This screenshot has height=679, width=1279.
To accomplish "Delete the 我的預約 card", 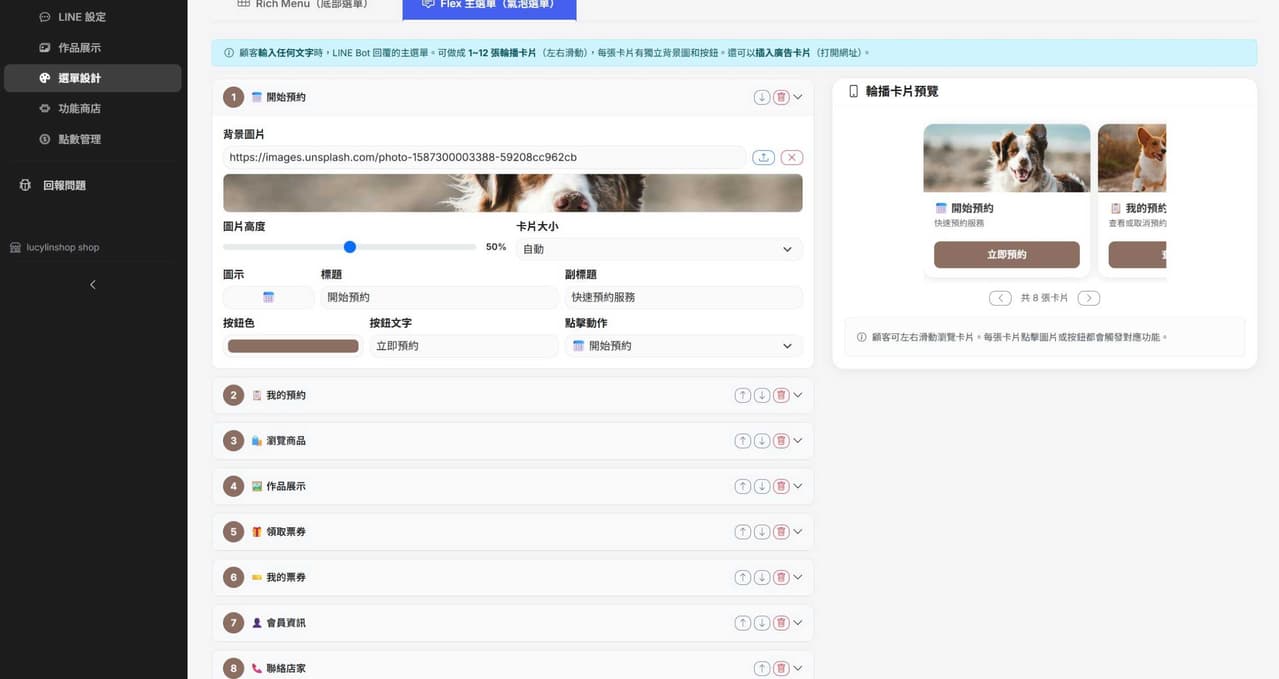I will [781, 395].
